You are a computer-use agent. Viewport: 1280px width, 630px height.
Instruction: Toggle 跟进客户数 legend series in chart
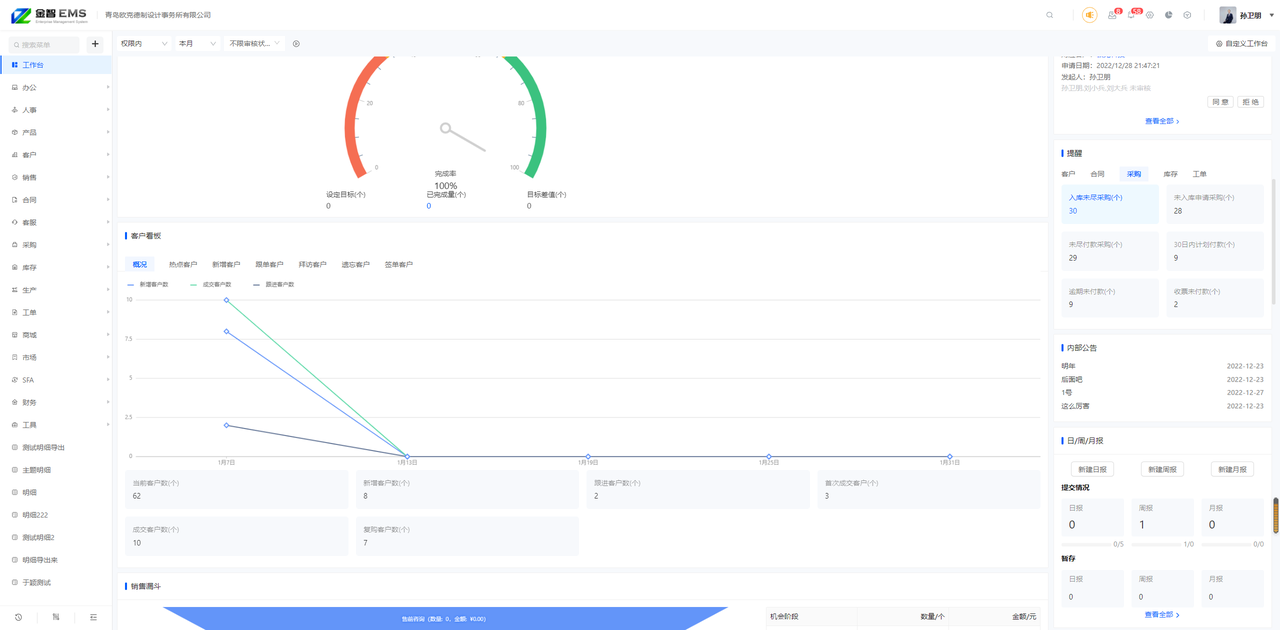pos(274,285)
